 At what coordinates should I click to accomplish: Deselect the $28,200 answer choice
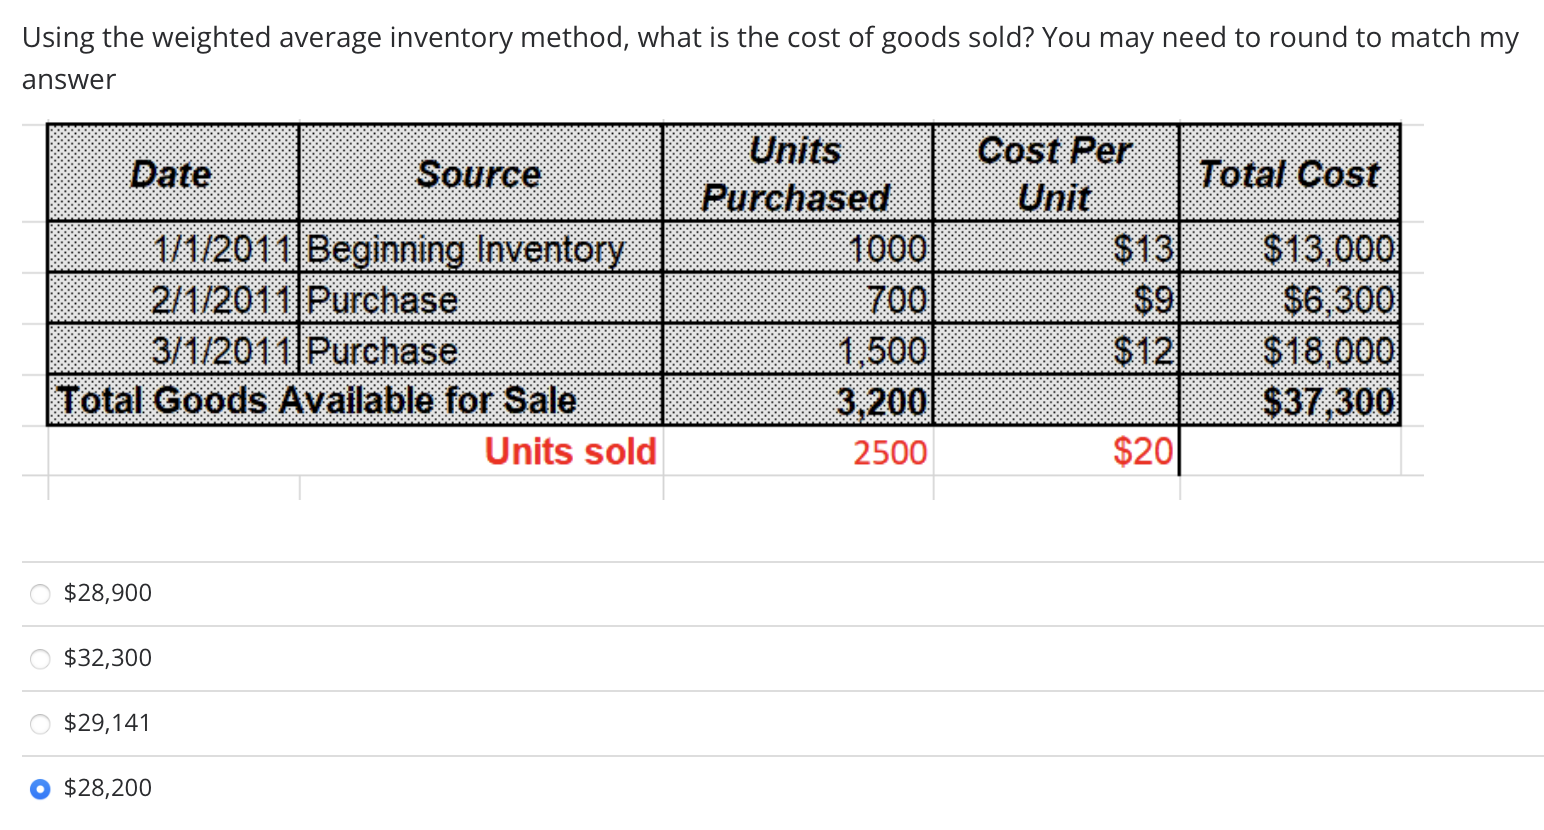click(39, 788)
